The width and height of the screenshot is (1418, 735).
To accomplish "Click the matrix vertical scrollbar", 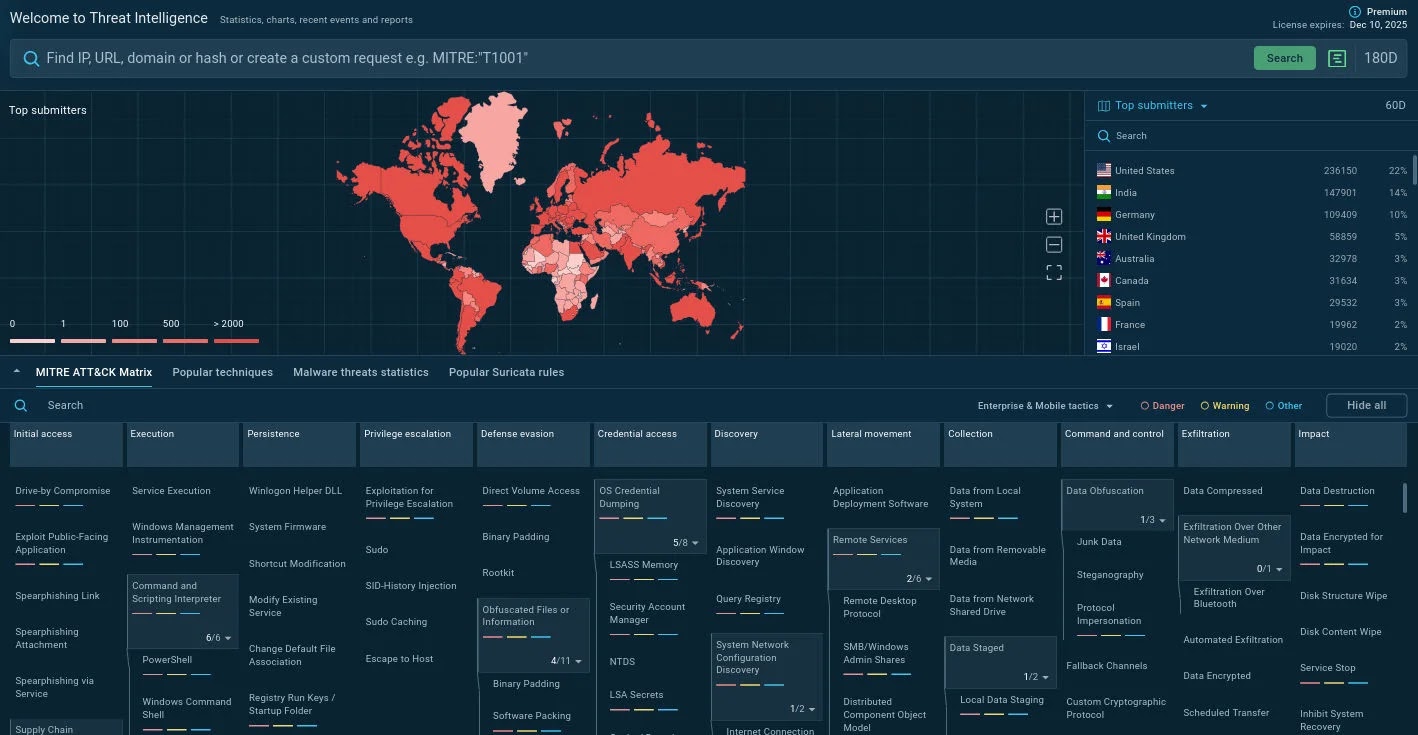I will click(x=1407, y=497).
